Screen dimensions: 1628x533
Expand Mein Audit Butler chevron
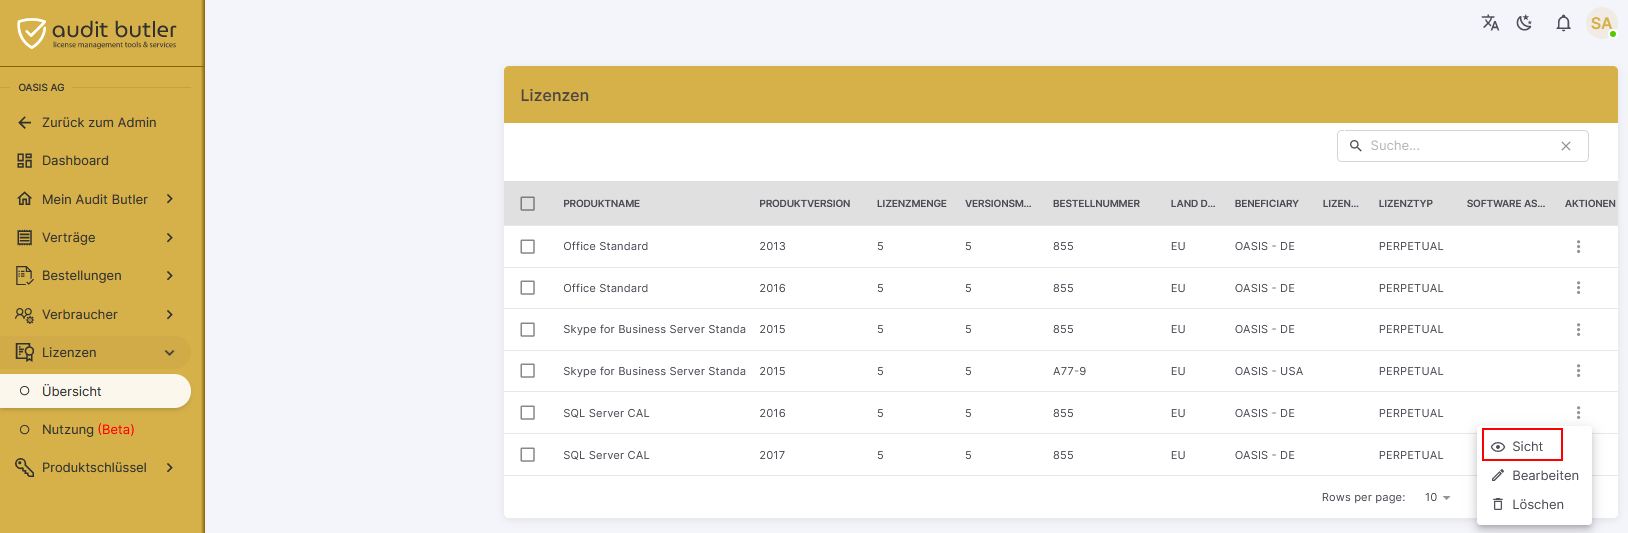pyautogui.click(x=170, y=199)
